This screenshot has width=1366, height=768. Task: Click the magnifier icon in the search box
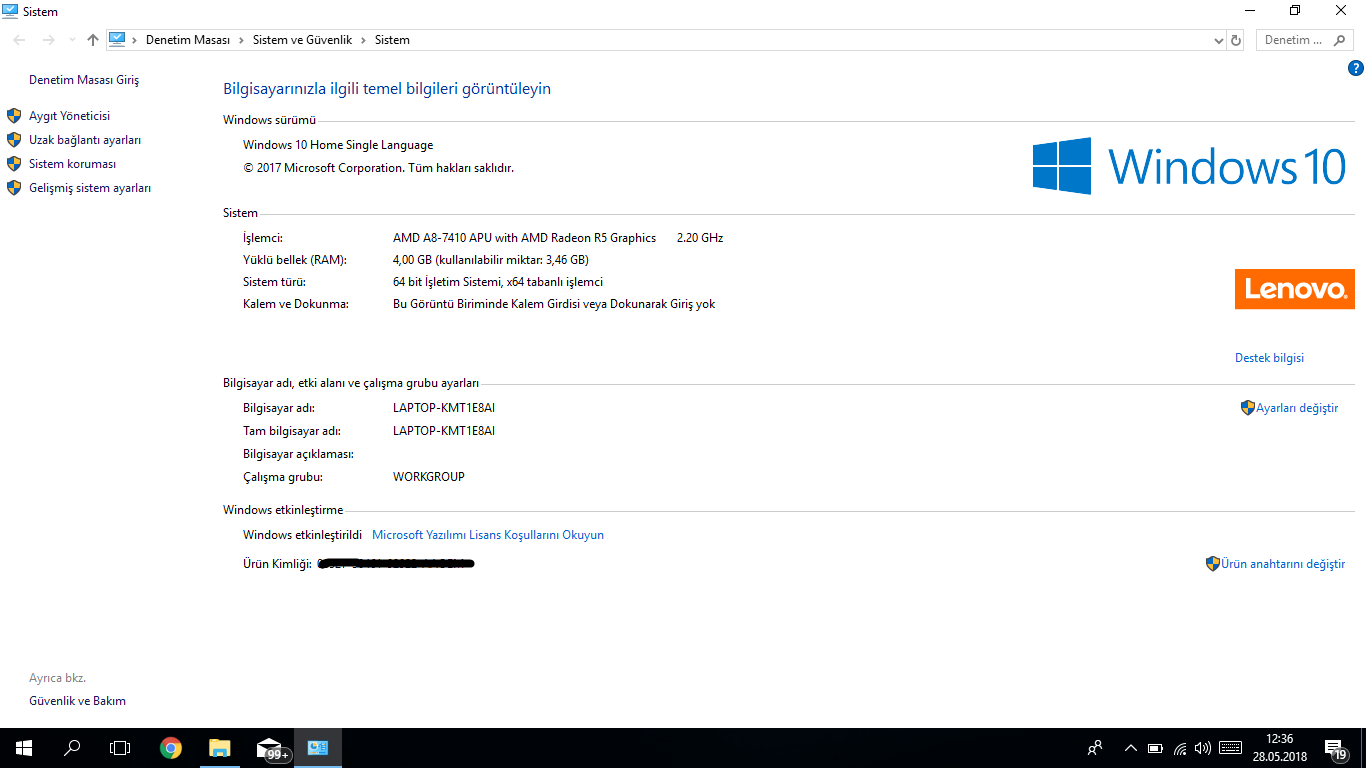[x=1340, y=40]
